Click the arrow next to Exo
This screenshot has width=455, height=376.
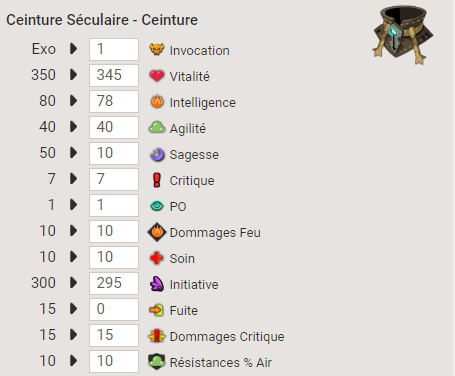coord(74,49)
